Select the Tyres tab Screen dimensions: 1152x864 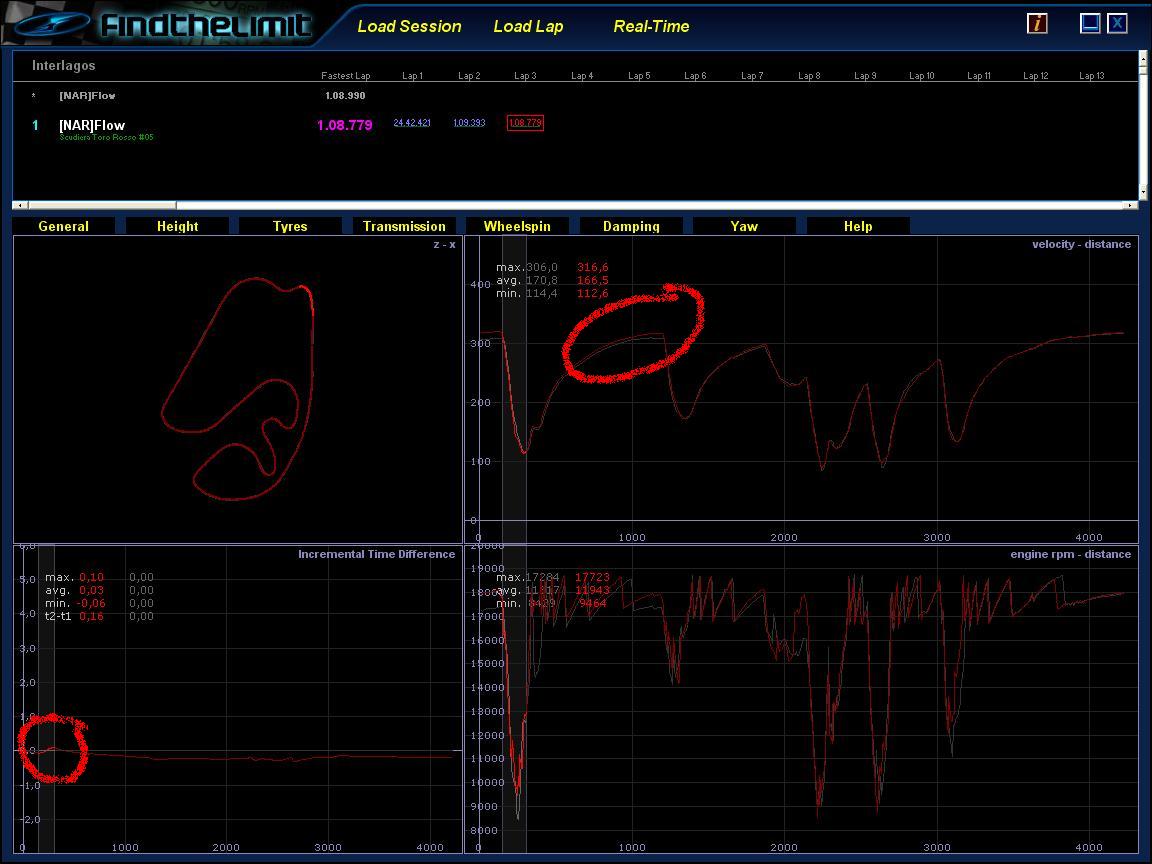pos(290,226)
